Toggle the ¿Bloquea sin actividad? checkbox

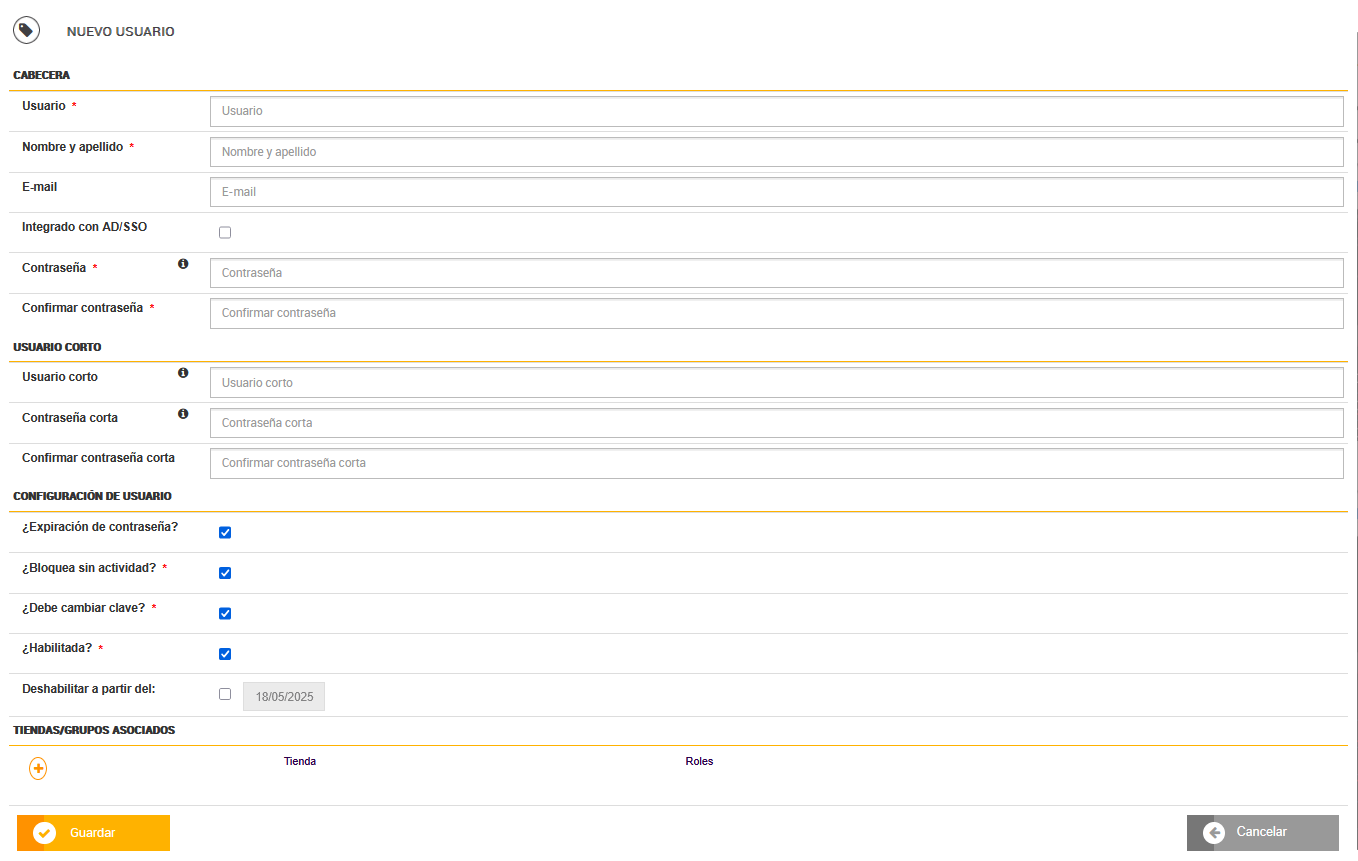(x=225, y=573)
